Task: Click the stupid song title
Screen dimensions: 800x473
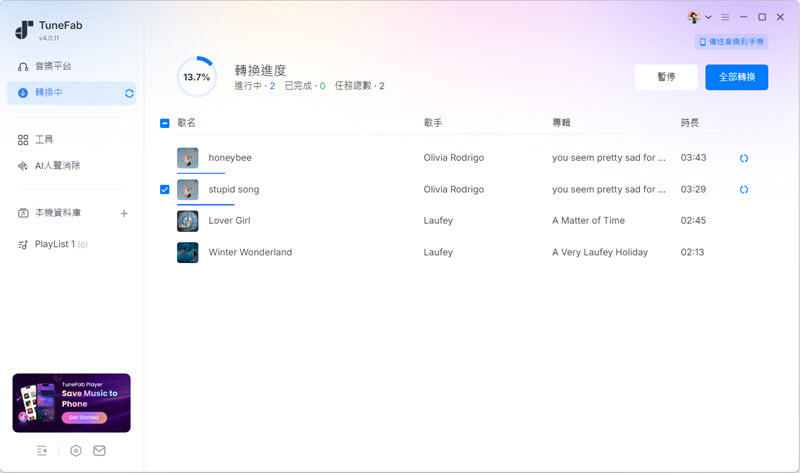Action: 234,189
